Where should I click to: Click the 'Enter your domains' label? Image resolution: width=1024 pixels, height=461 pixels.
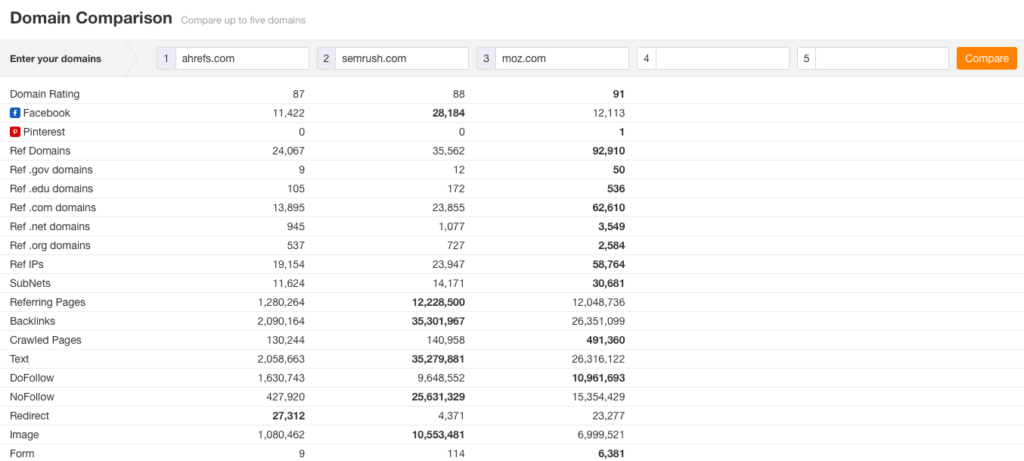(56, 58)
